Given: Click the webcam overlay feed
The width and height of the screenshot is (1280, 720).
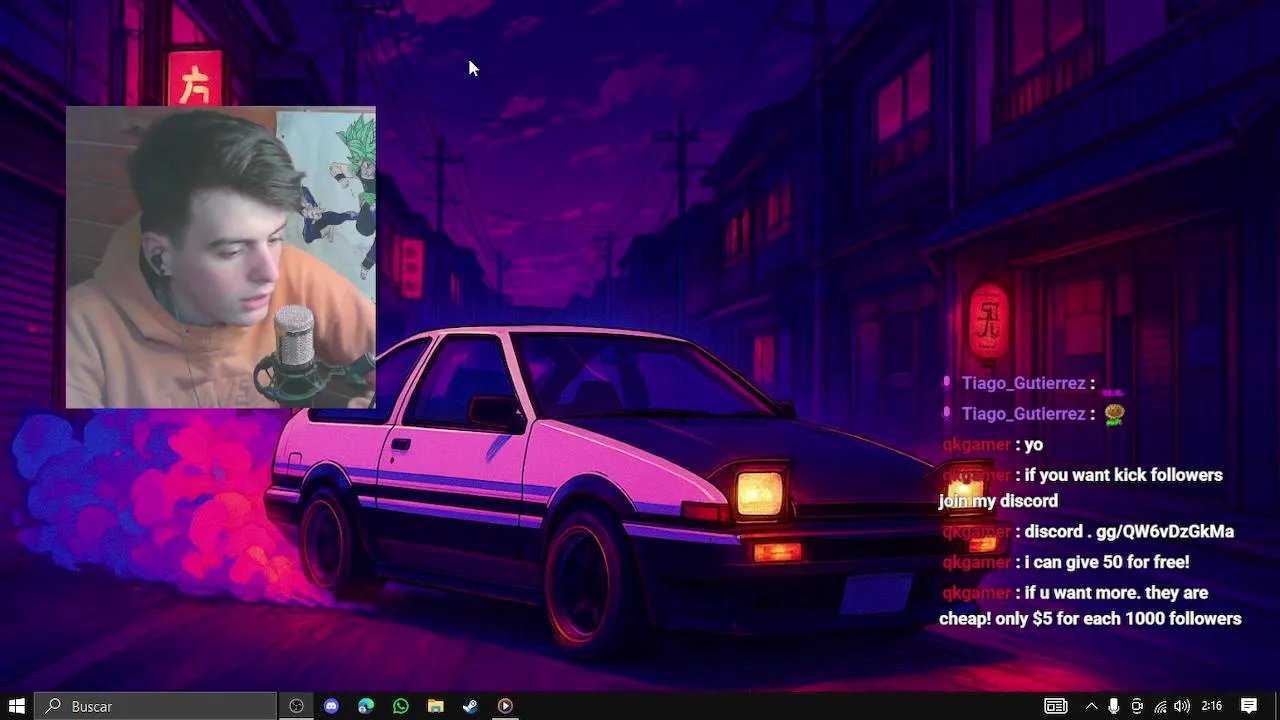Looking at the screenshot, I should [221, 258].
